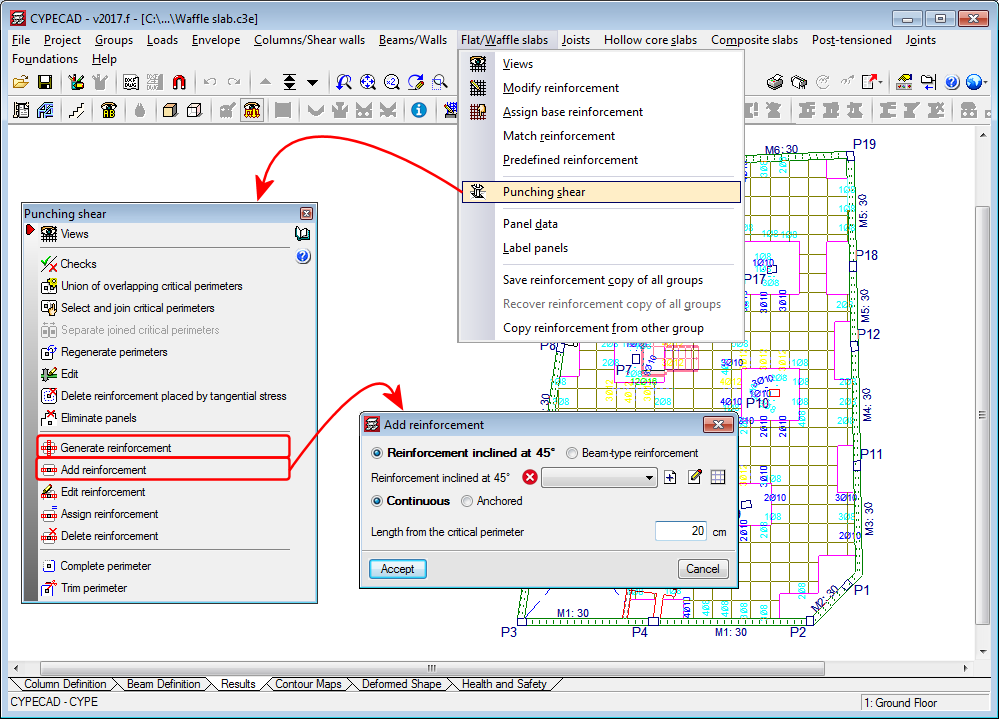This screenshot has width=999, height=719.
Task: Click the printer icon in the toolbar
Action: pos(775,82)
